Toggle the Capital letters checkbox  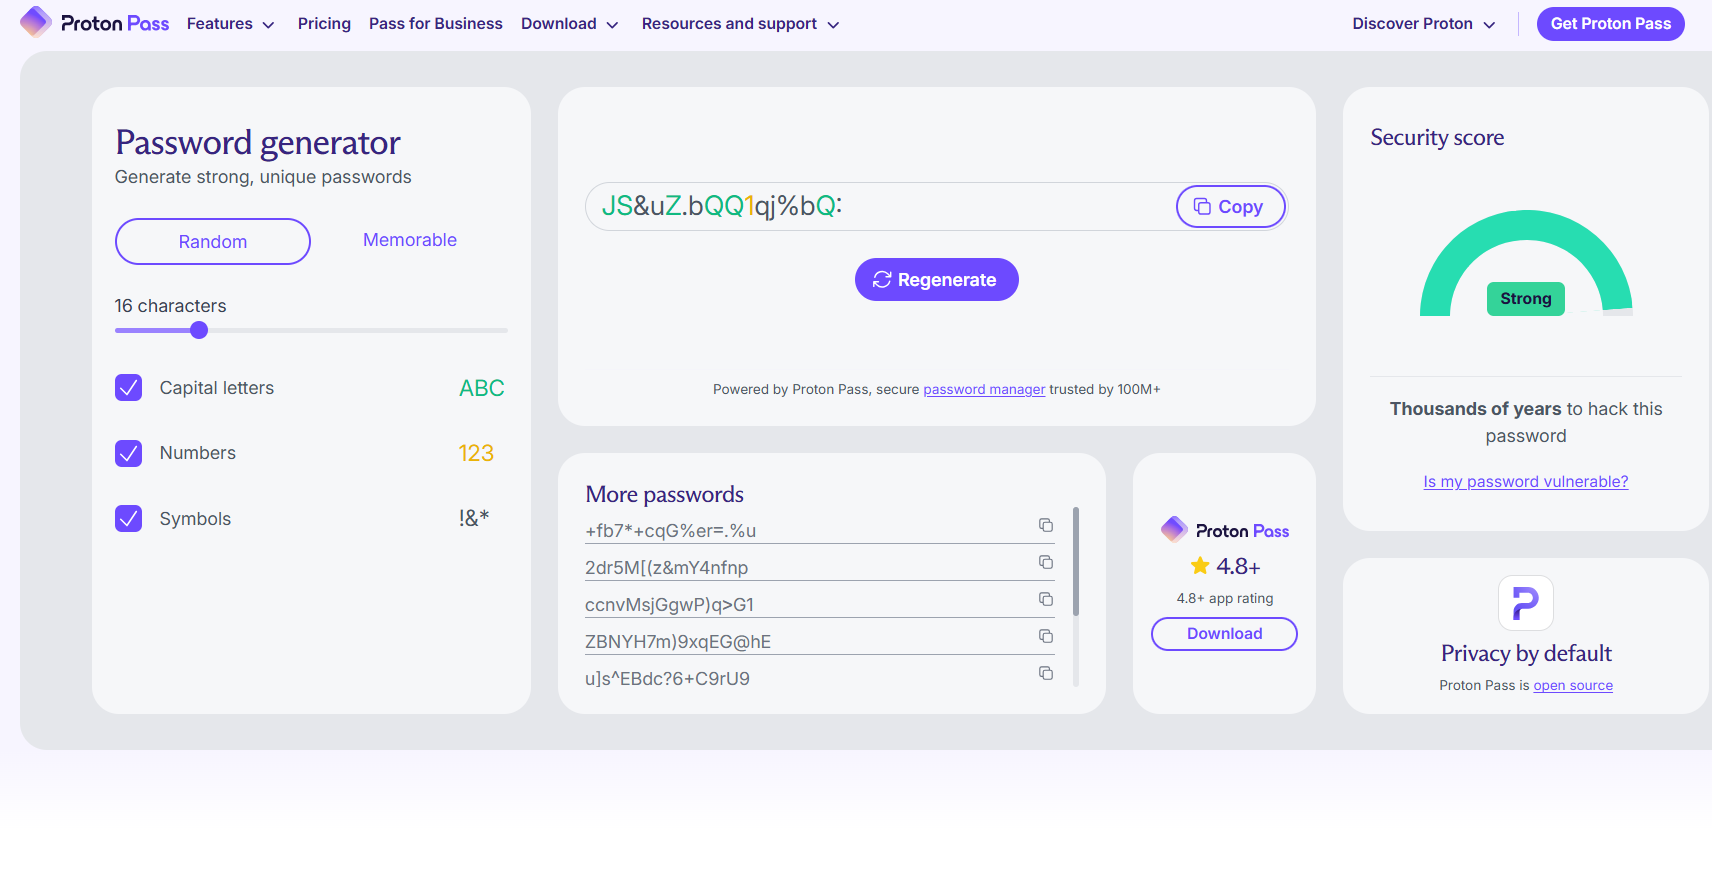129,388
